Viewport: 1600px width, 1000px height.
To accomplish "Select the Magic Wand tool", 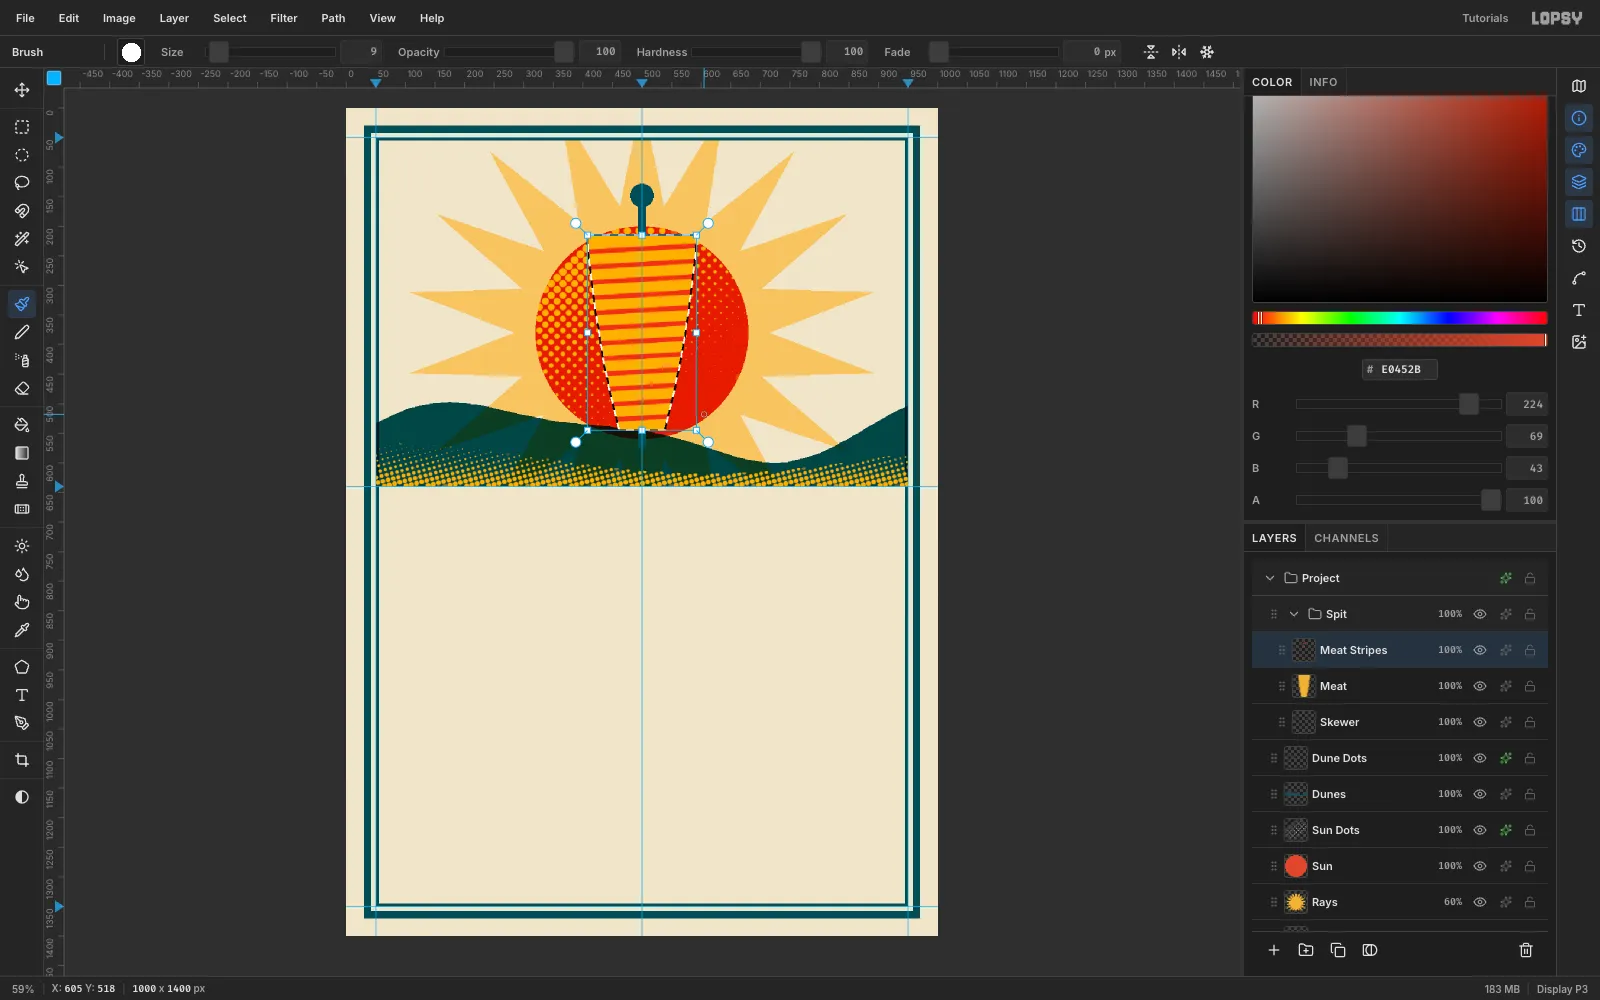I will coord(22,239).
